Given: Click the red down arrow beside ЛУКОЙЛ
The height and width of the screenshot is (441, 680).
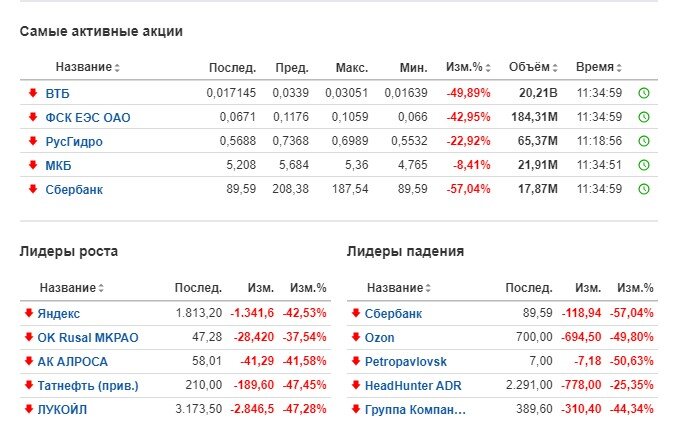Looking at the screenshot, I should click(x=29, y=409).
